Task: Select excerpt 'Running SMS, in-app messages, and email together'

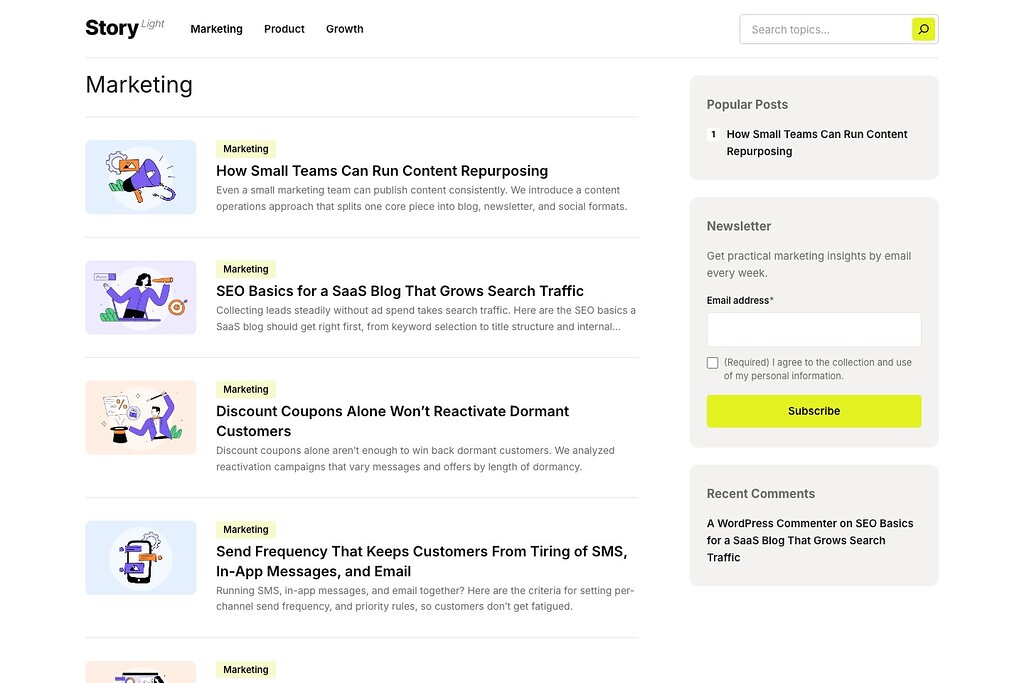Action: (x=340, y=591)
